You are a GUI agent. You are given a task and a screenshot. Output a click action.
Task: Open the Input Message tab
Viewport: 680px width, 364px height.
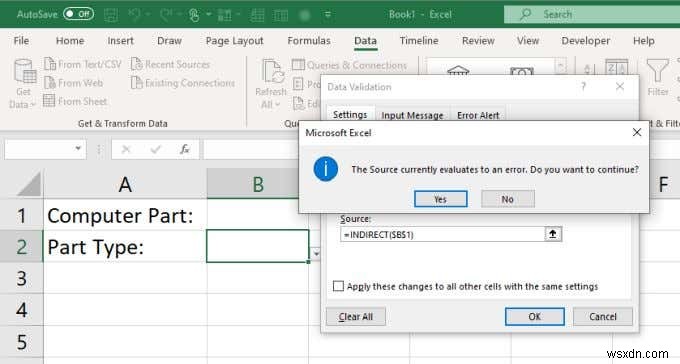[412, 115]
